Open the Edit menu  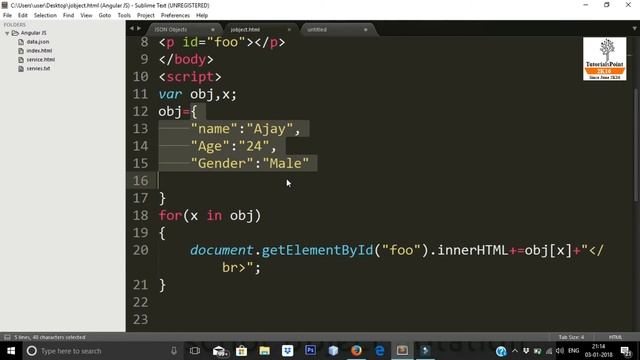pyautogui.click(x=22, y=16)
